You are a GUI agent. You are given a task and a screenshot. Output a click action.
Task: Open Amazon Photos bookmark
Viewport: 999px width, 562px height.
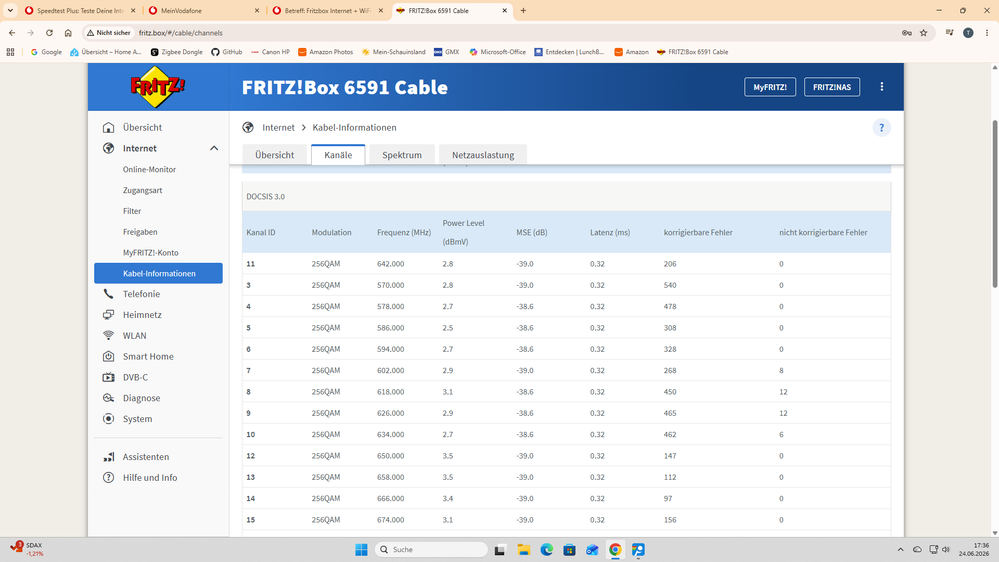pyautogui.click(x=326, y=52)
